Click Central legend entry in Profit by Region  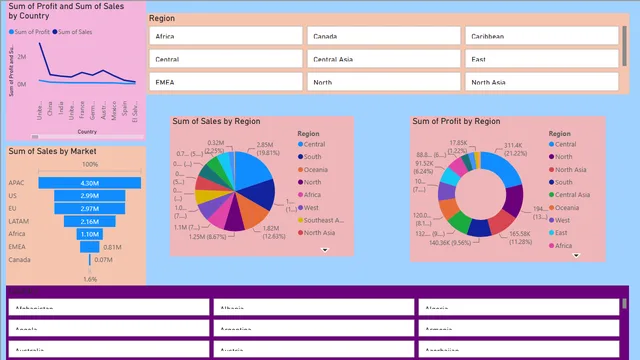pos(562,144)
